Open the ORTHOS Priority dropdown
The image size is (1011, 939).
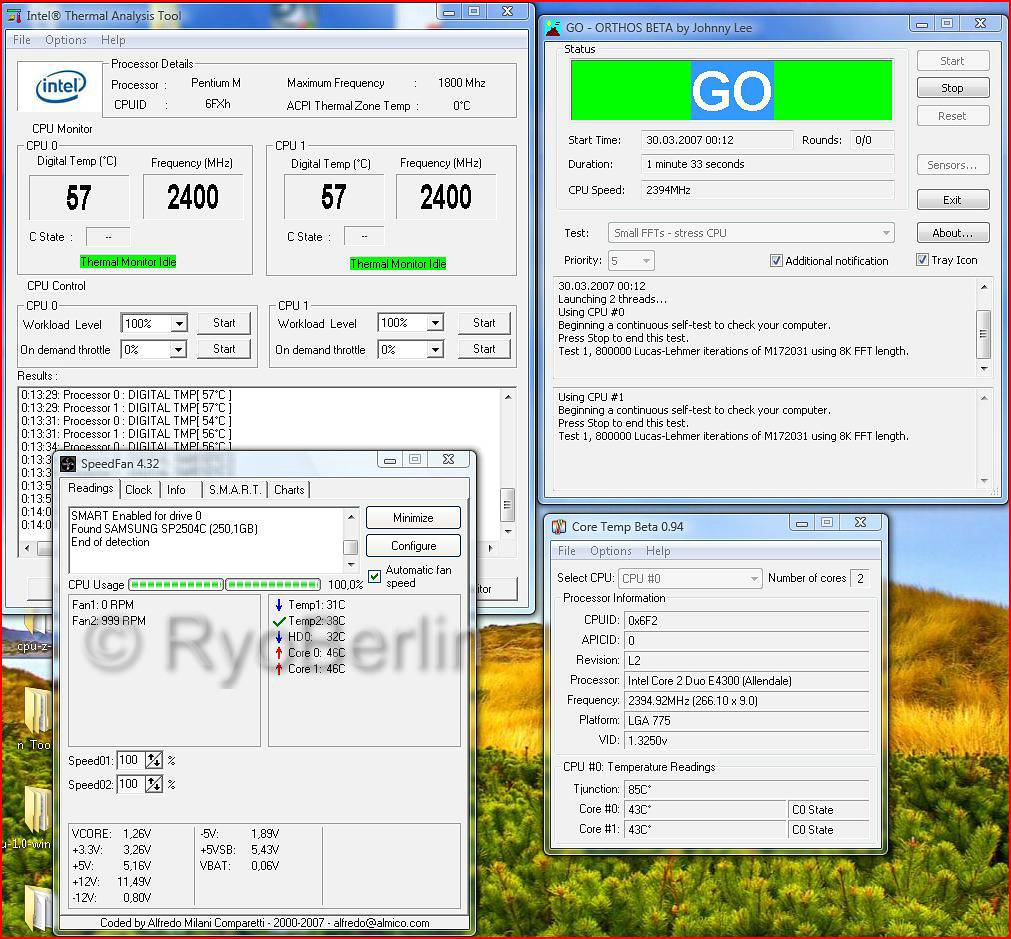(631, 261)
